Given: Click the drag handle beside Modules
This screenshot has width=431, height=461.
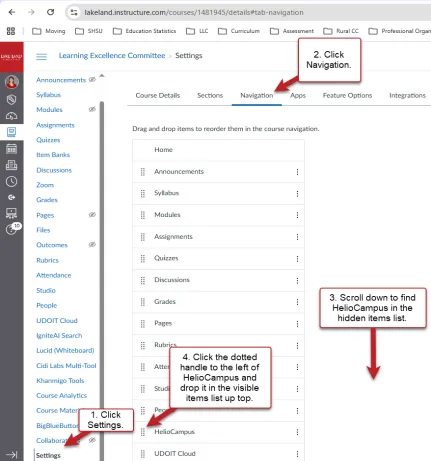Looking at the screenshot, I should click(x=143, y=215).
